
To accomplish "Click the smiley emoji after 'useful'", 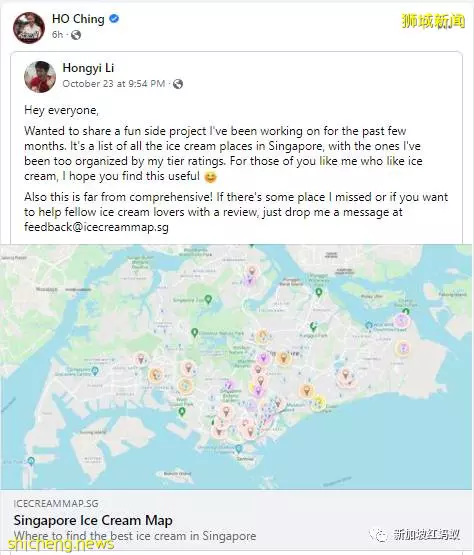I will click(210, 176).
